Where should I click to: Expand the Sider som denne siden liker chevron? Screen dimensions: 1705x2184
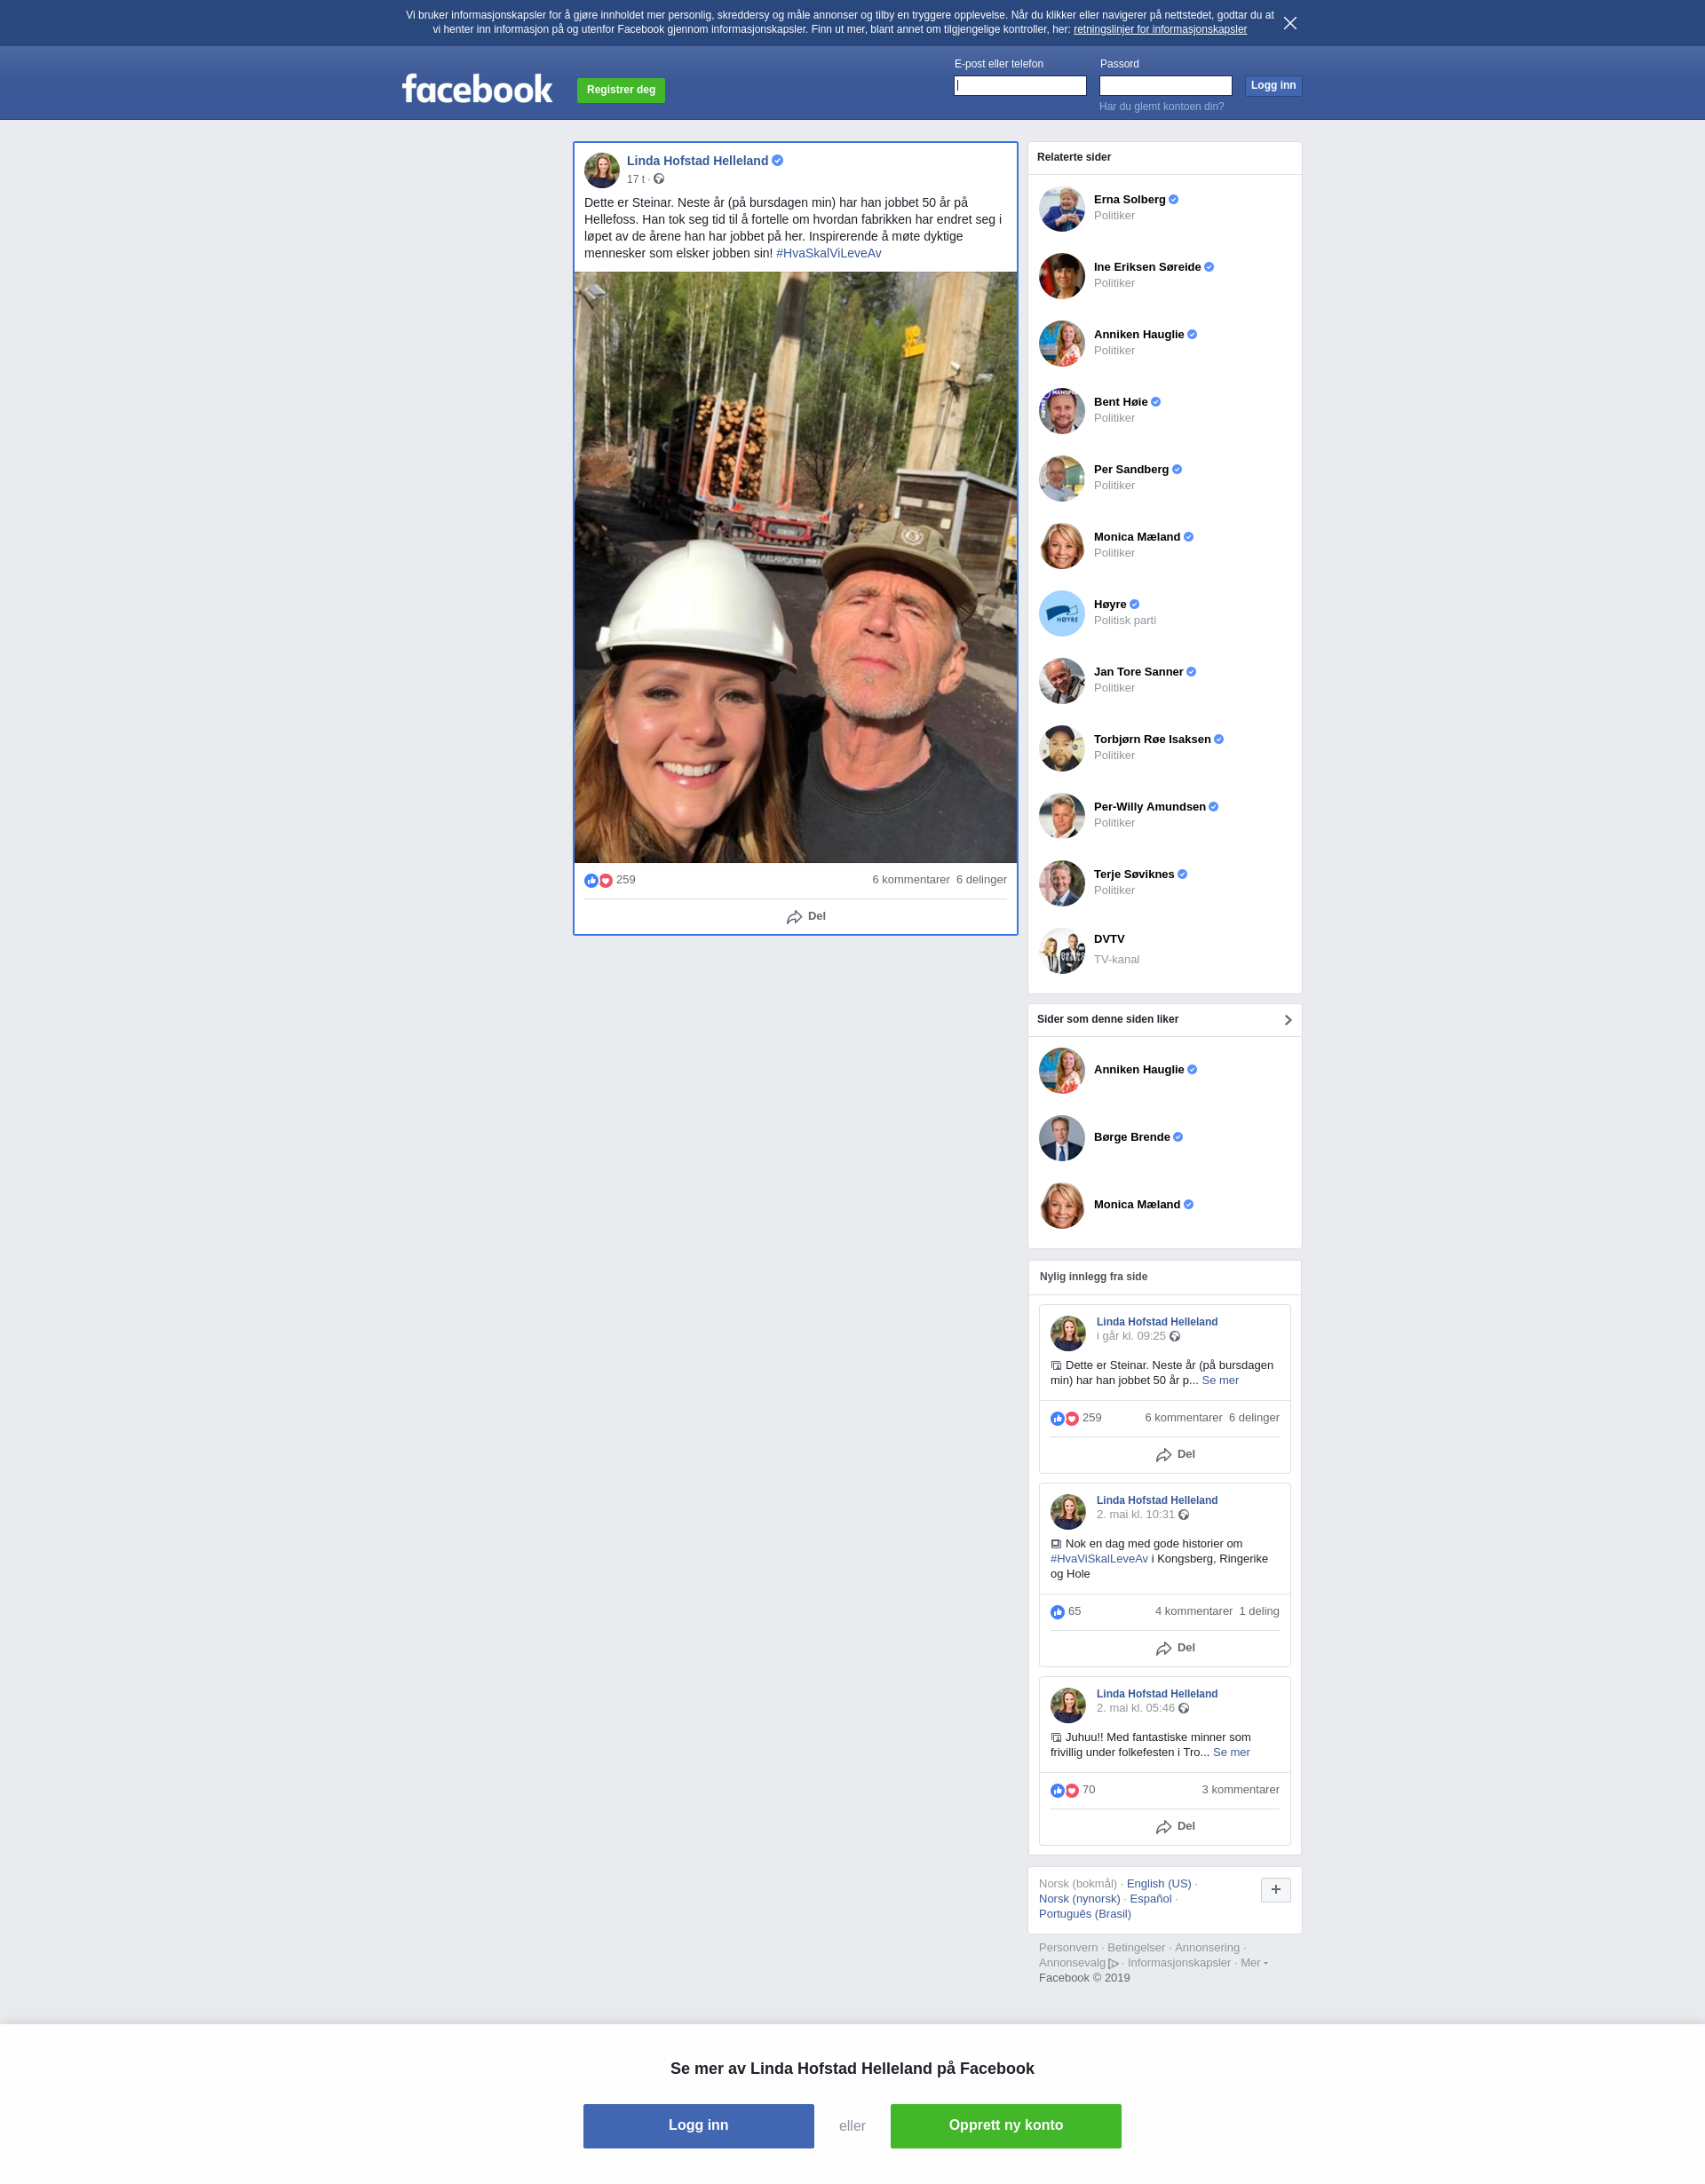point(1288,1020)
